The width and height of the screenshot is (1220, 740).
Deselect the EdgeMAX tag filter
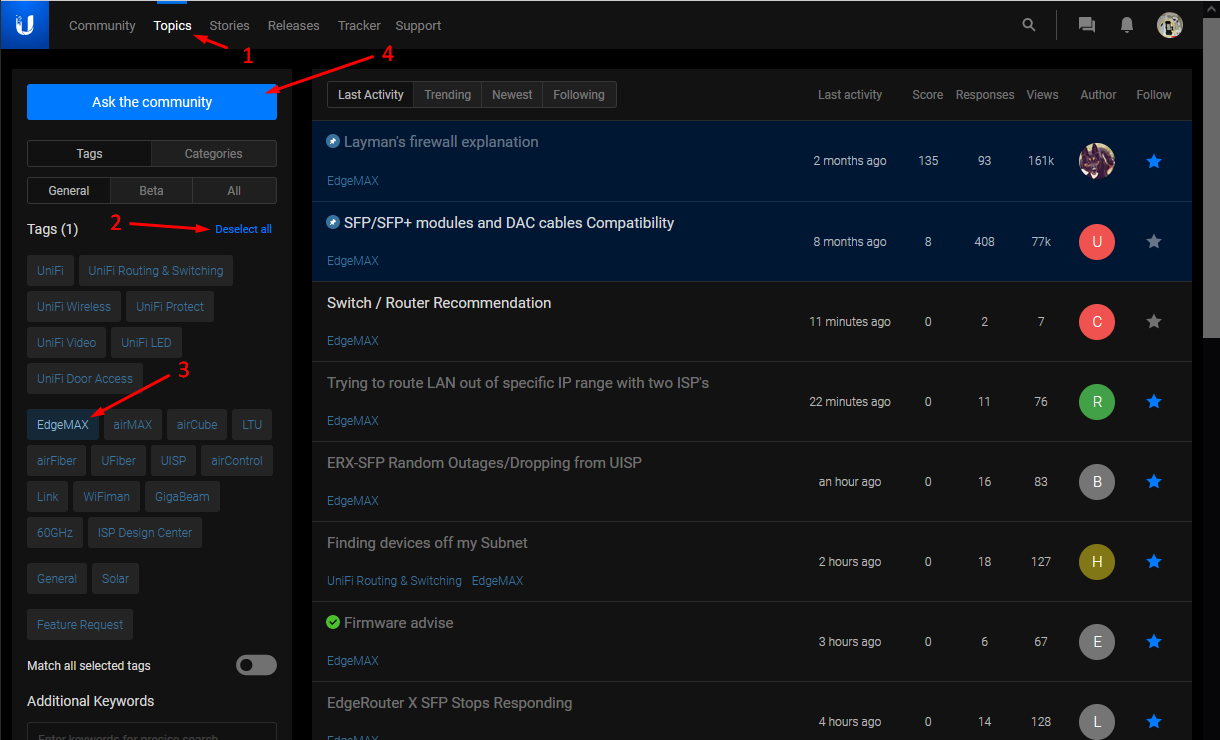click(63, 425)
